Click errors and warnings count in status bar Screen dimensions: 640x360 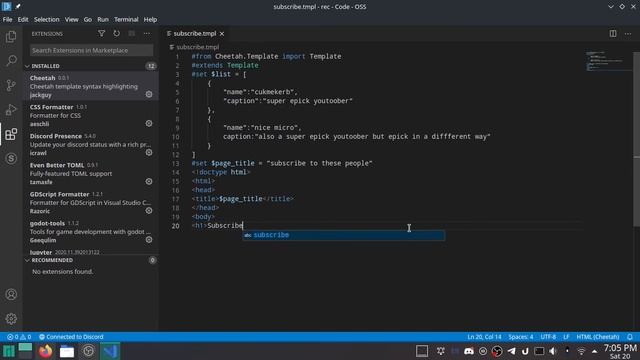coord(19,337)
